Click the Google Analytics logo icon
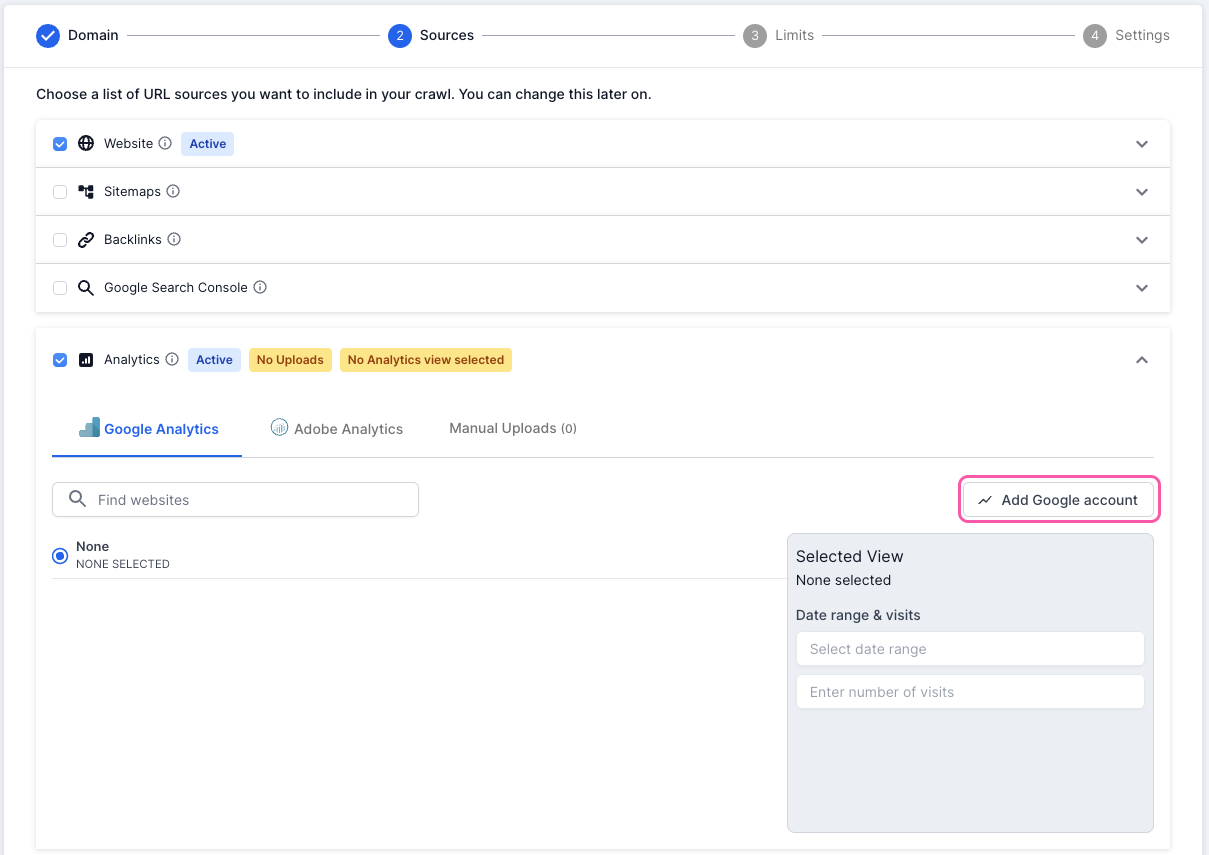 (89, 428)
